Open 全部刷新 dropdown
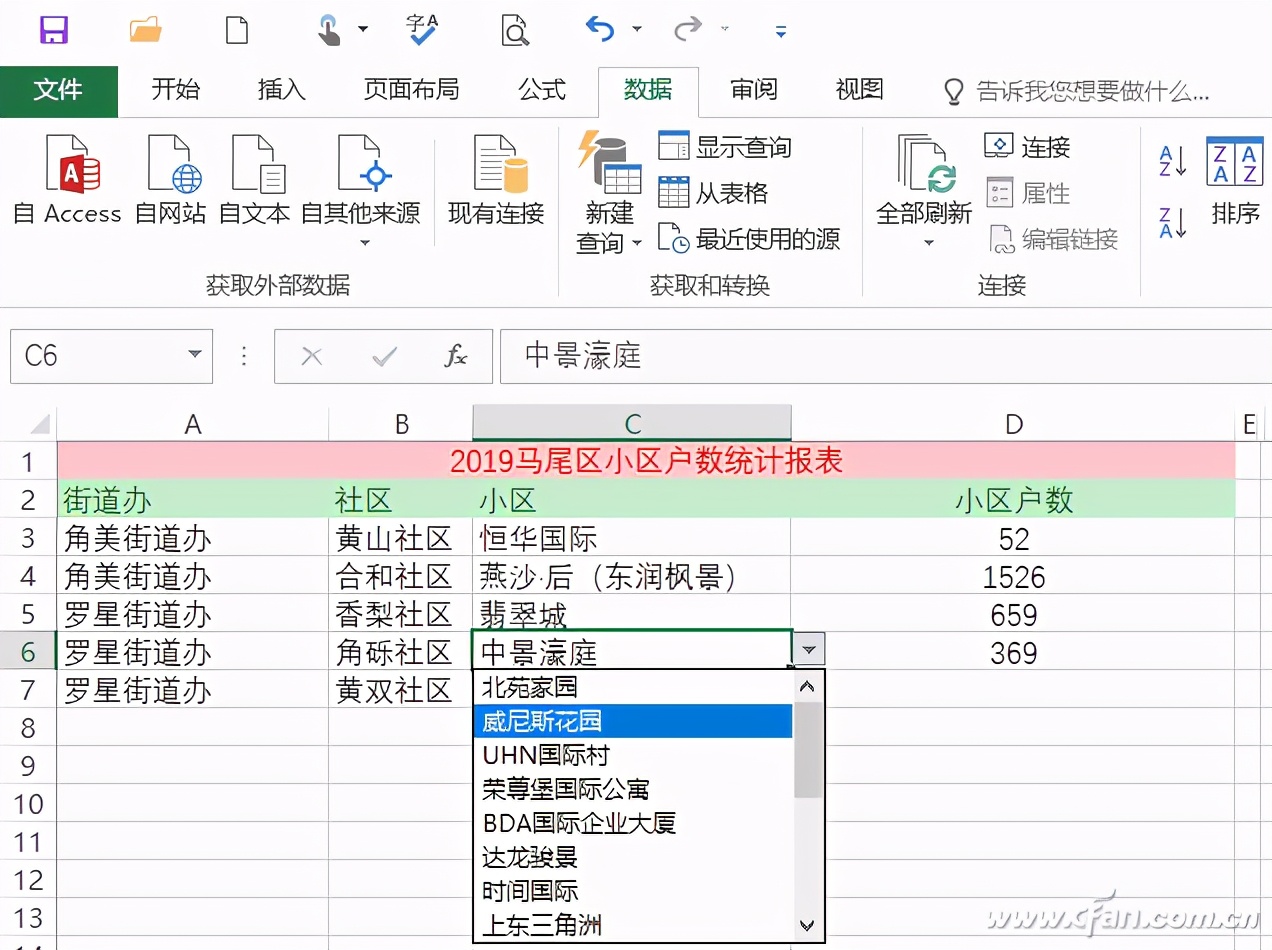1272x950 pixels. tap(924, 192)
